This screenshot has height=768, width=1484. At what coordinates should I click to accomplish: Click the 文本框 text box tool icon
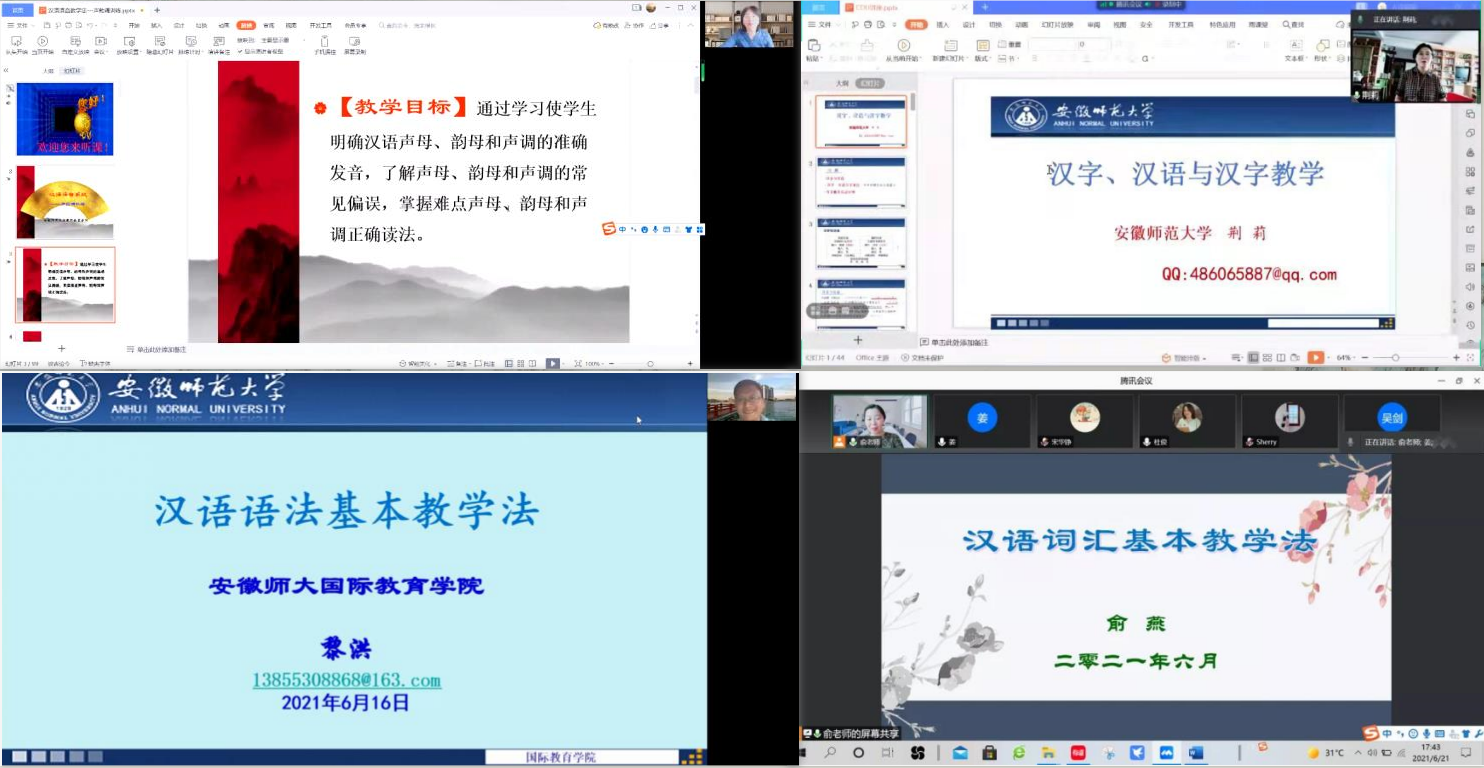pos(1295,45)
